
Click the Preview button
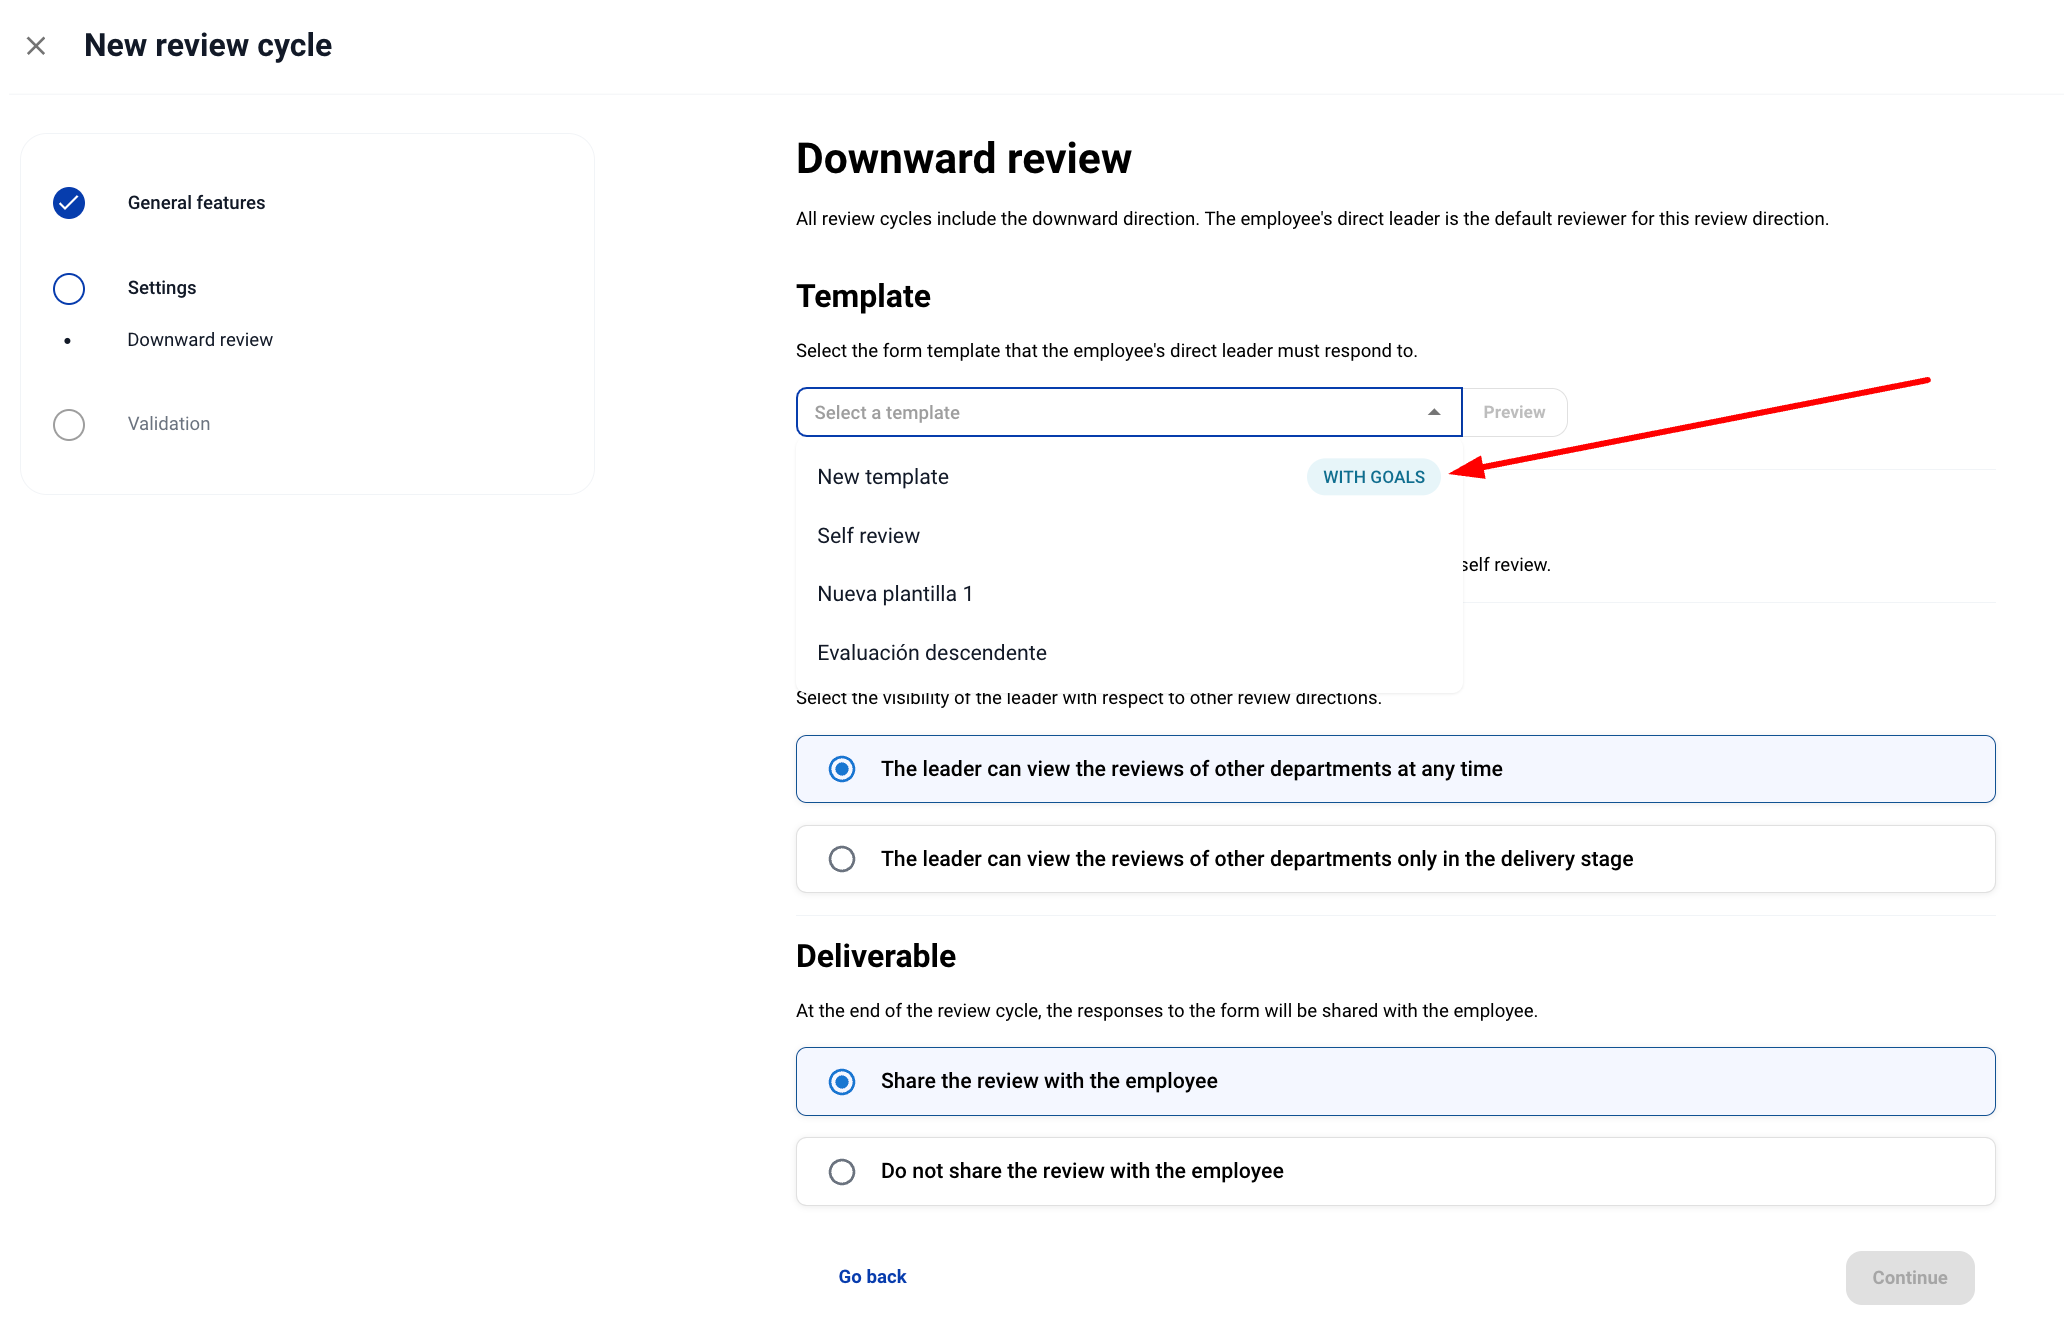click(x=1513, y=412)
